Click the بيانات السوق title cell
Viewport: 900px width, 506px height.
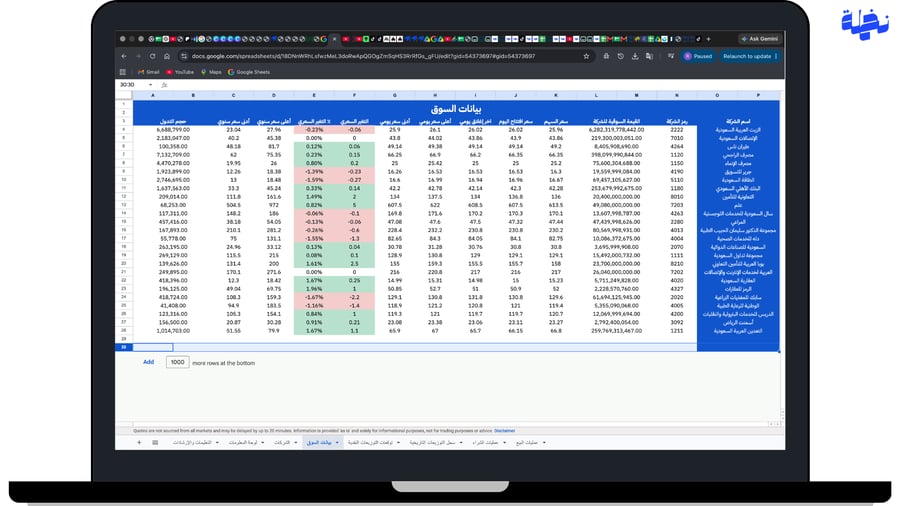click(456, 108)
